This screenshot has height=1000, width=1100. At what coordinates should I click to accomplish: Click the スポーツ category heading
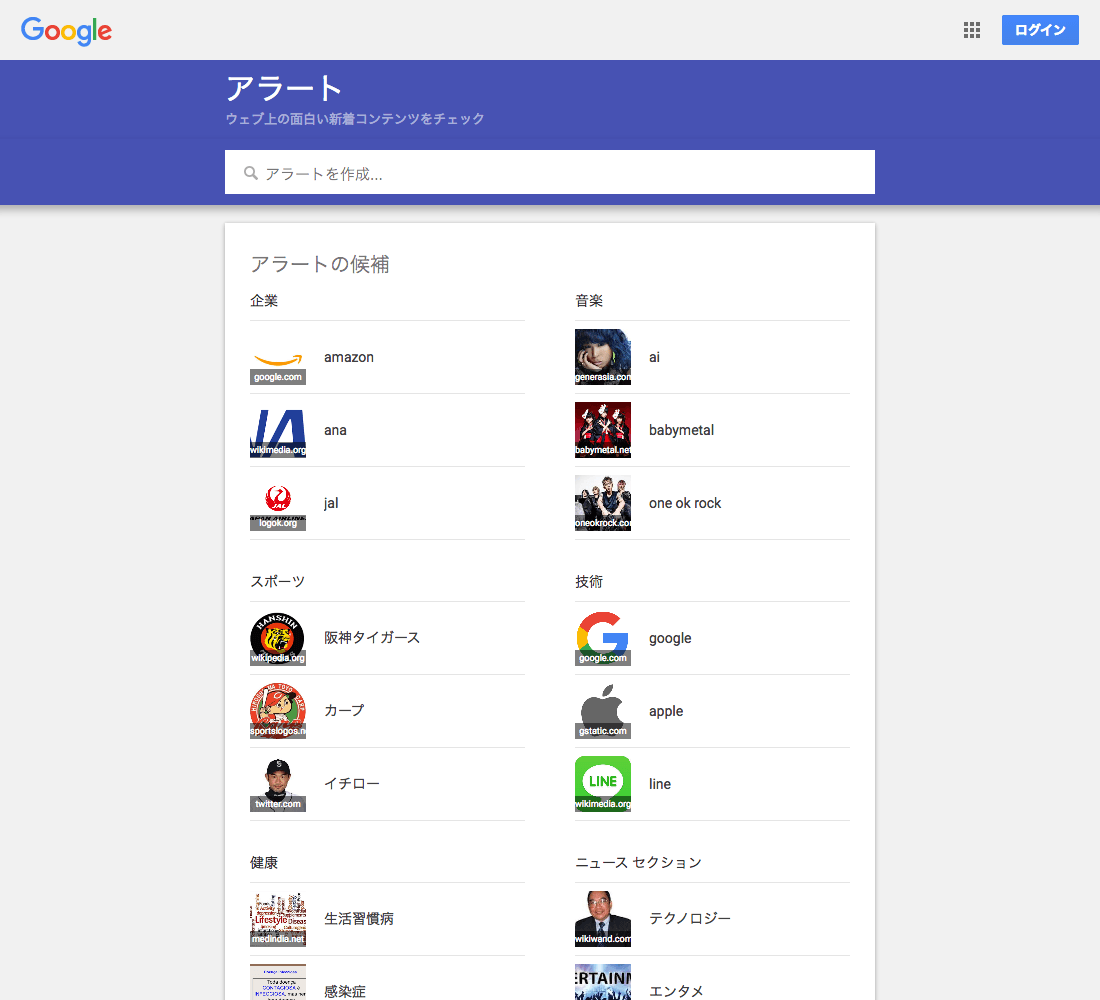[278, 582]
